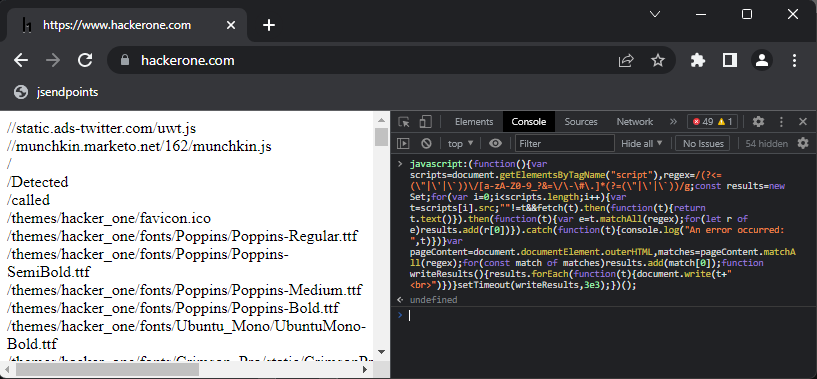
Task: Click the forward navigation arrow
Action: click(53, 60)
